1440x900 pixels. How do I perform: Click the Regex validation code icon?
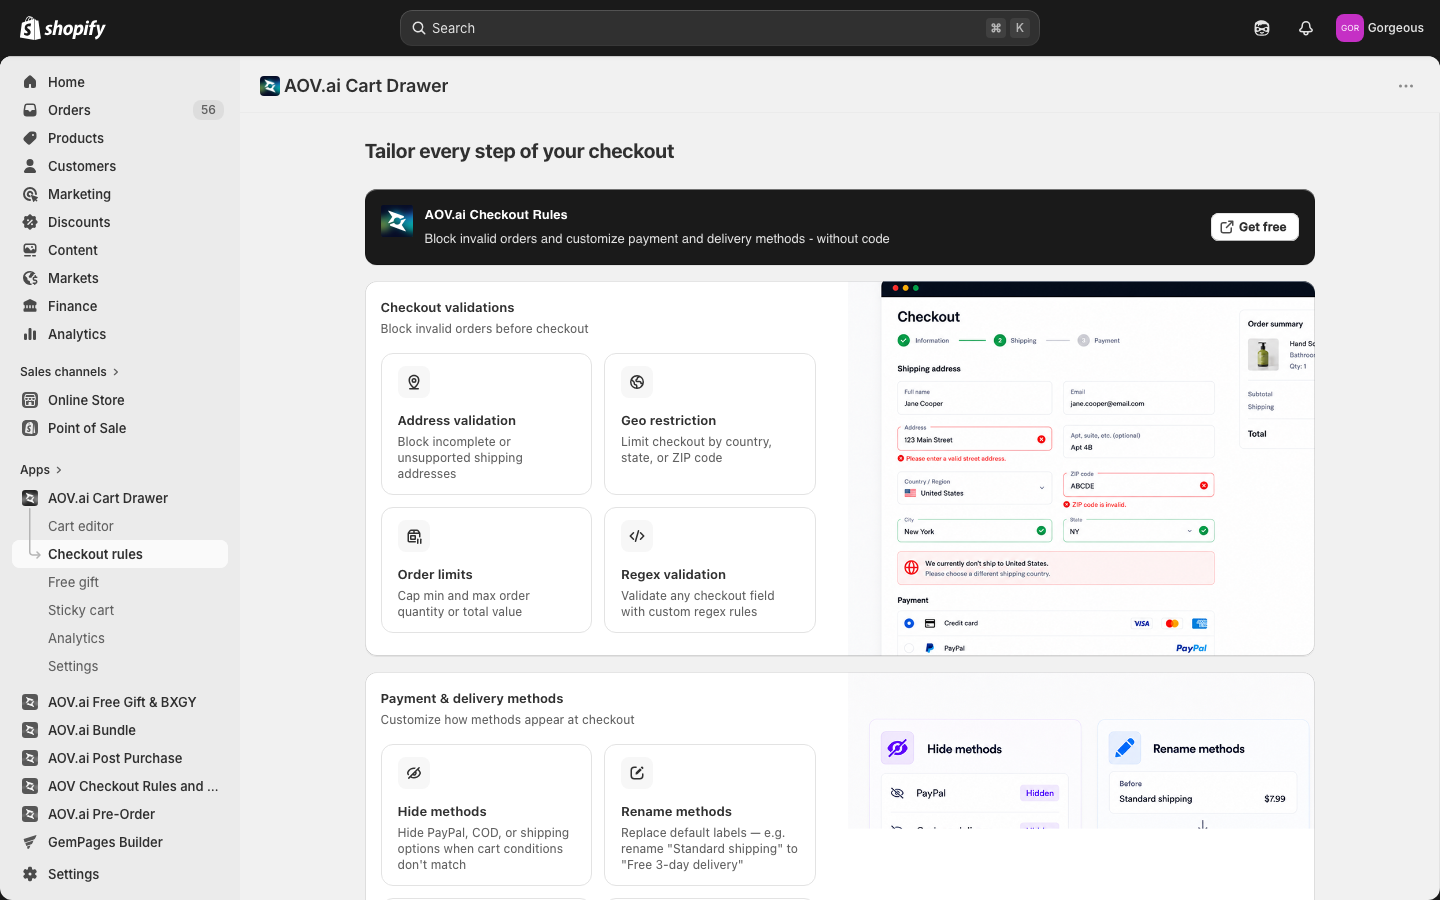637,536
